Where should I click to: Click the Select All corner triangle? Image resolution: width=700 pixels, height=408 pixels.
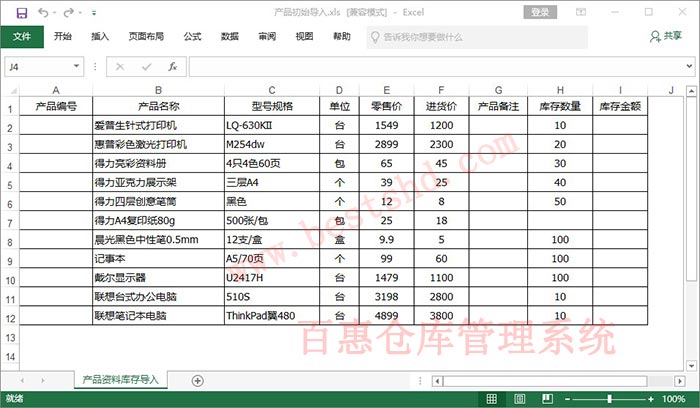[x=11, y=90]
